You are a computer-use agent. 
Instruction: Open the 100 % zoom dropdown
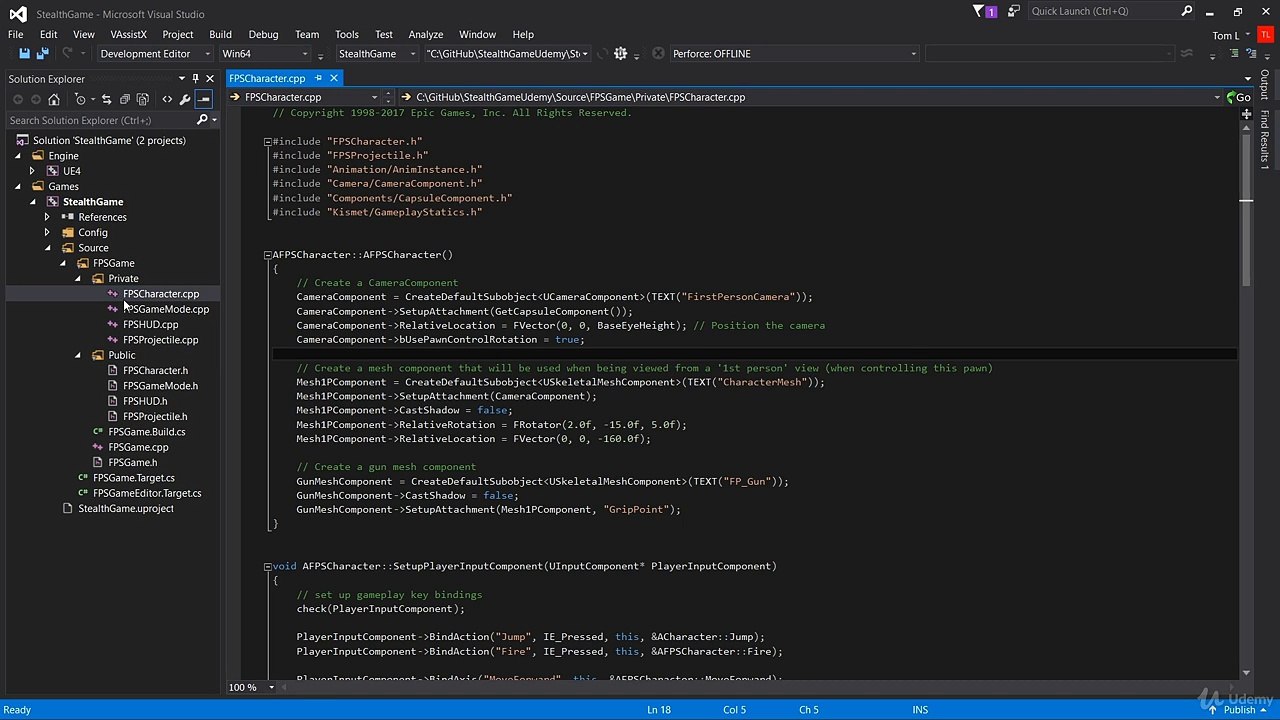[250, 687]
